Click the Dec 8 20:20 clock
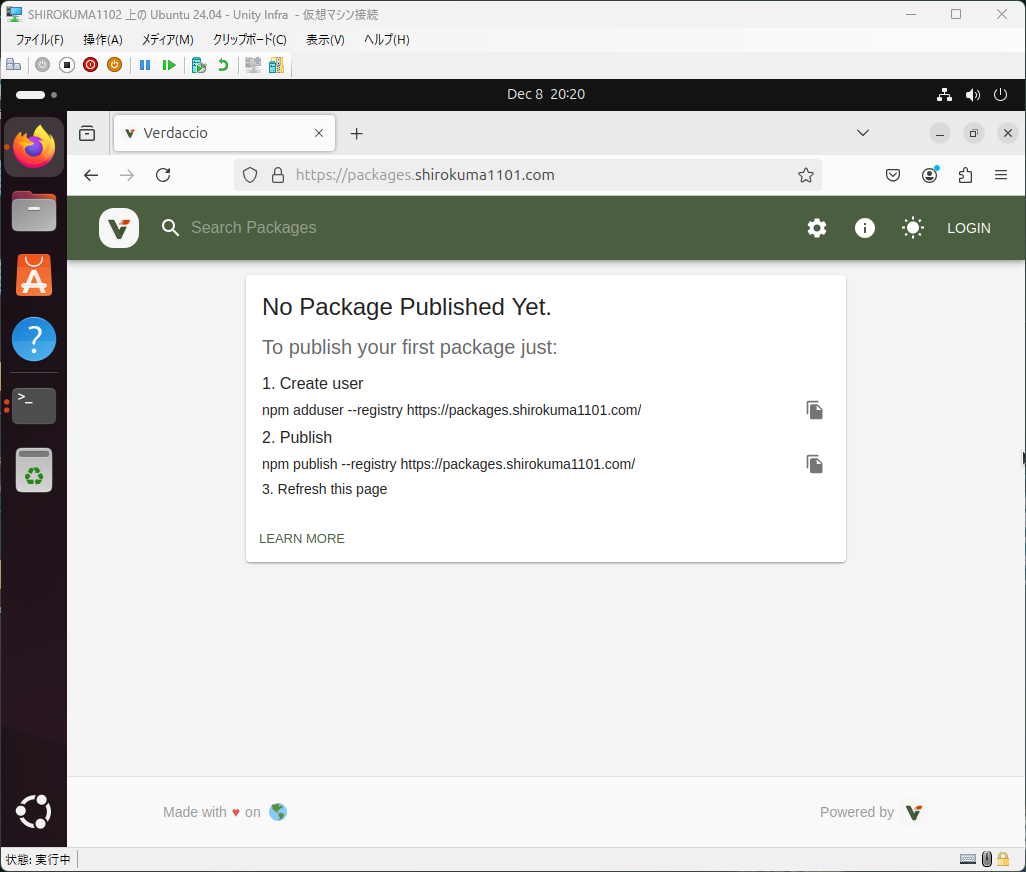Viewport: 1026px width, 872px height. coord(546,94)
